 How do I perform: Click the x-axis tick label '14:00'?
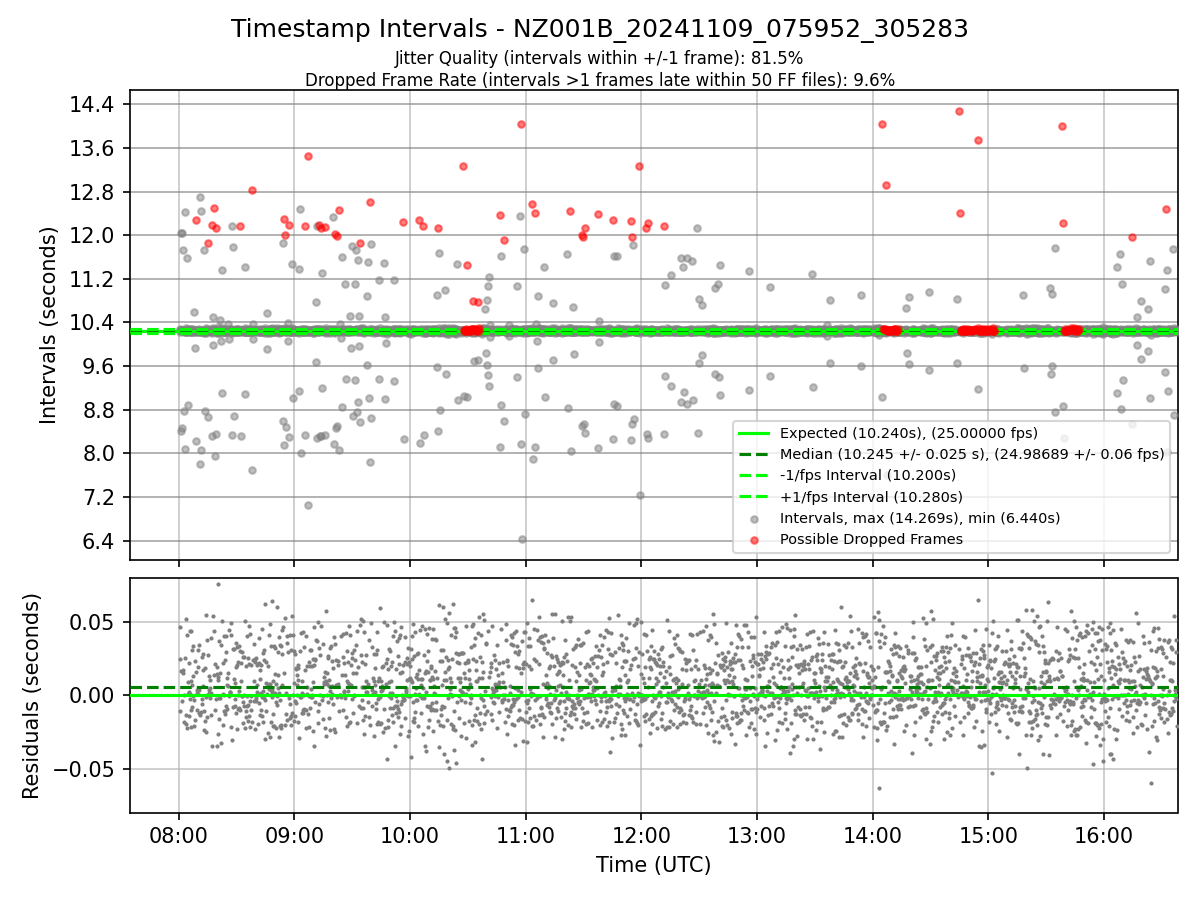pyautogui.click(x=873, y=835)
